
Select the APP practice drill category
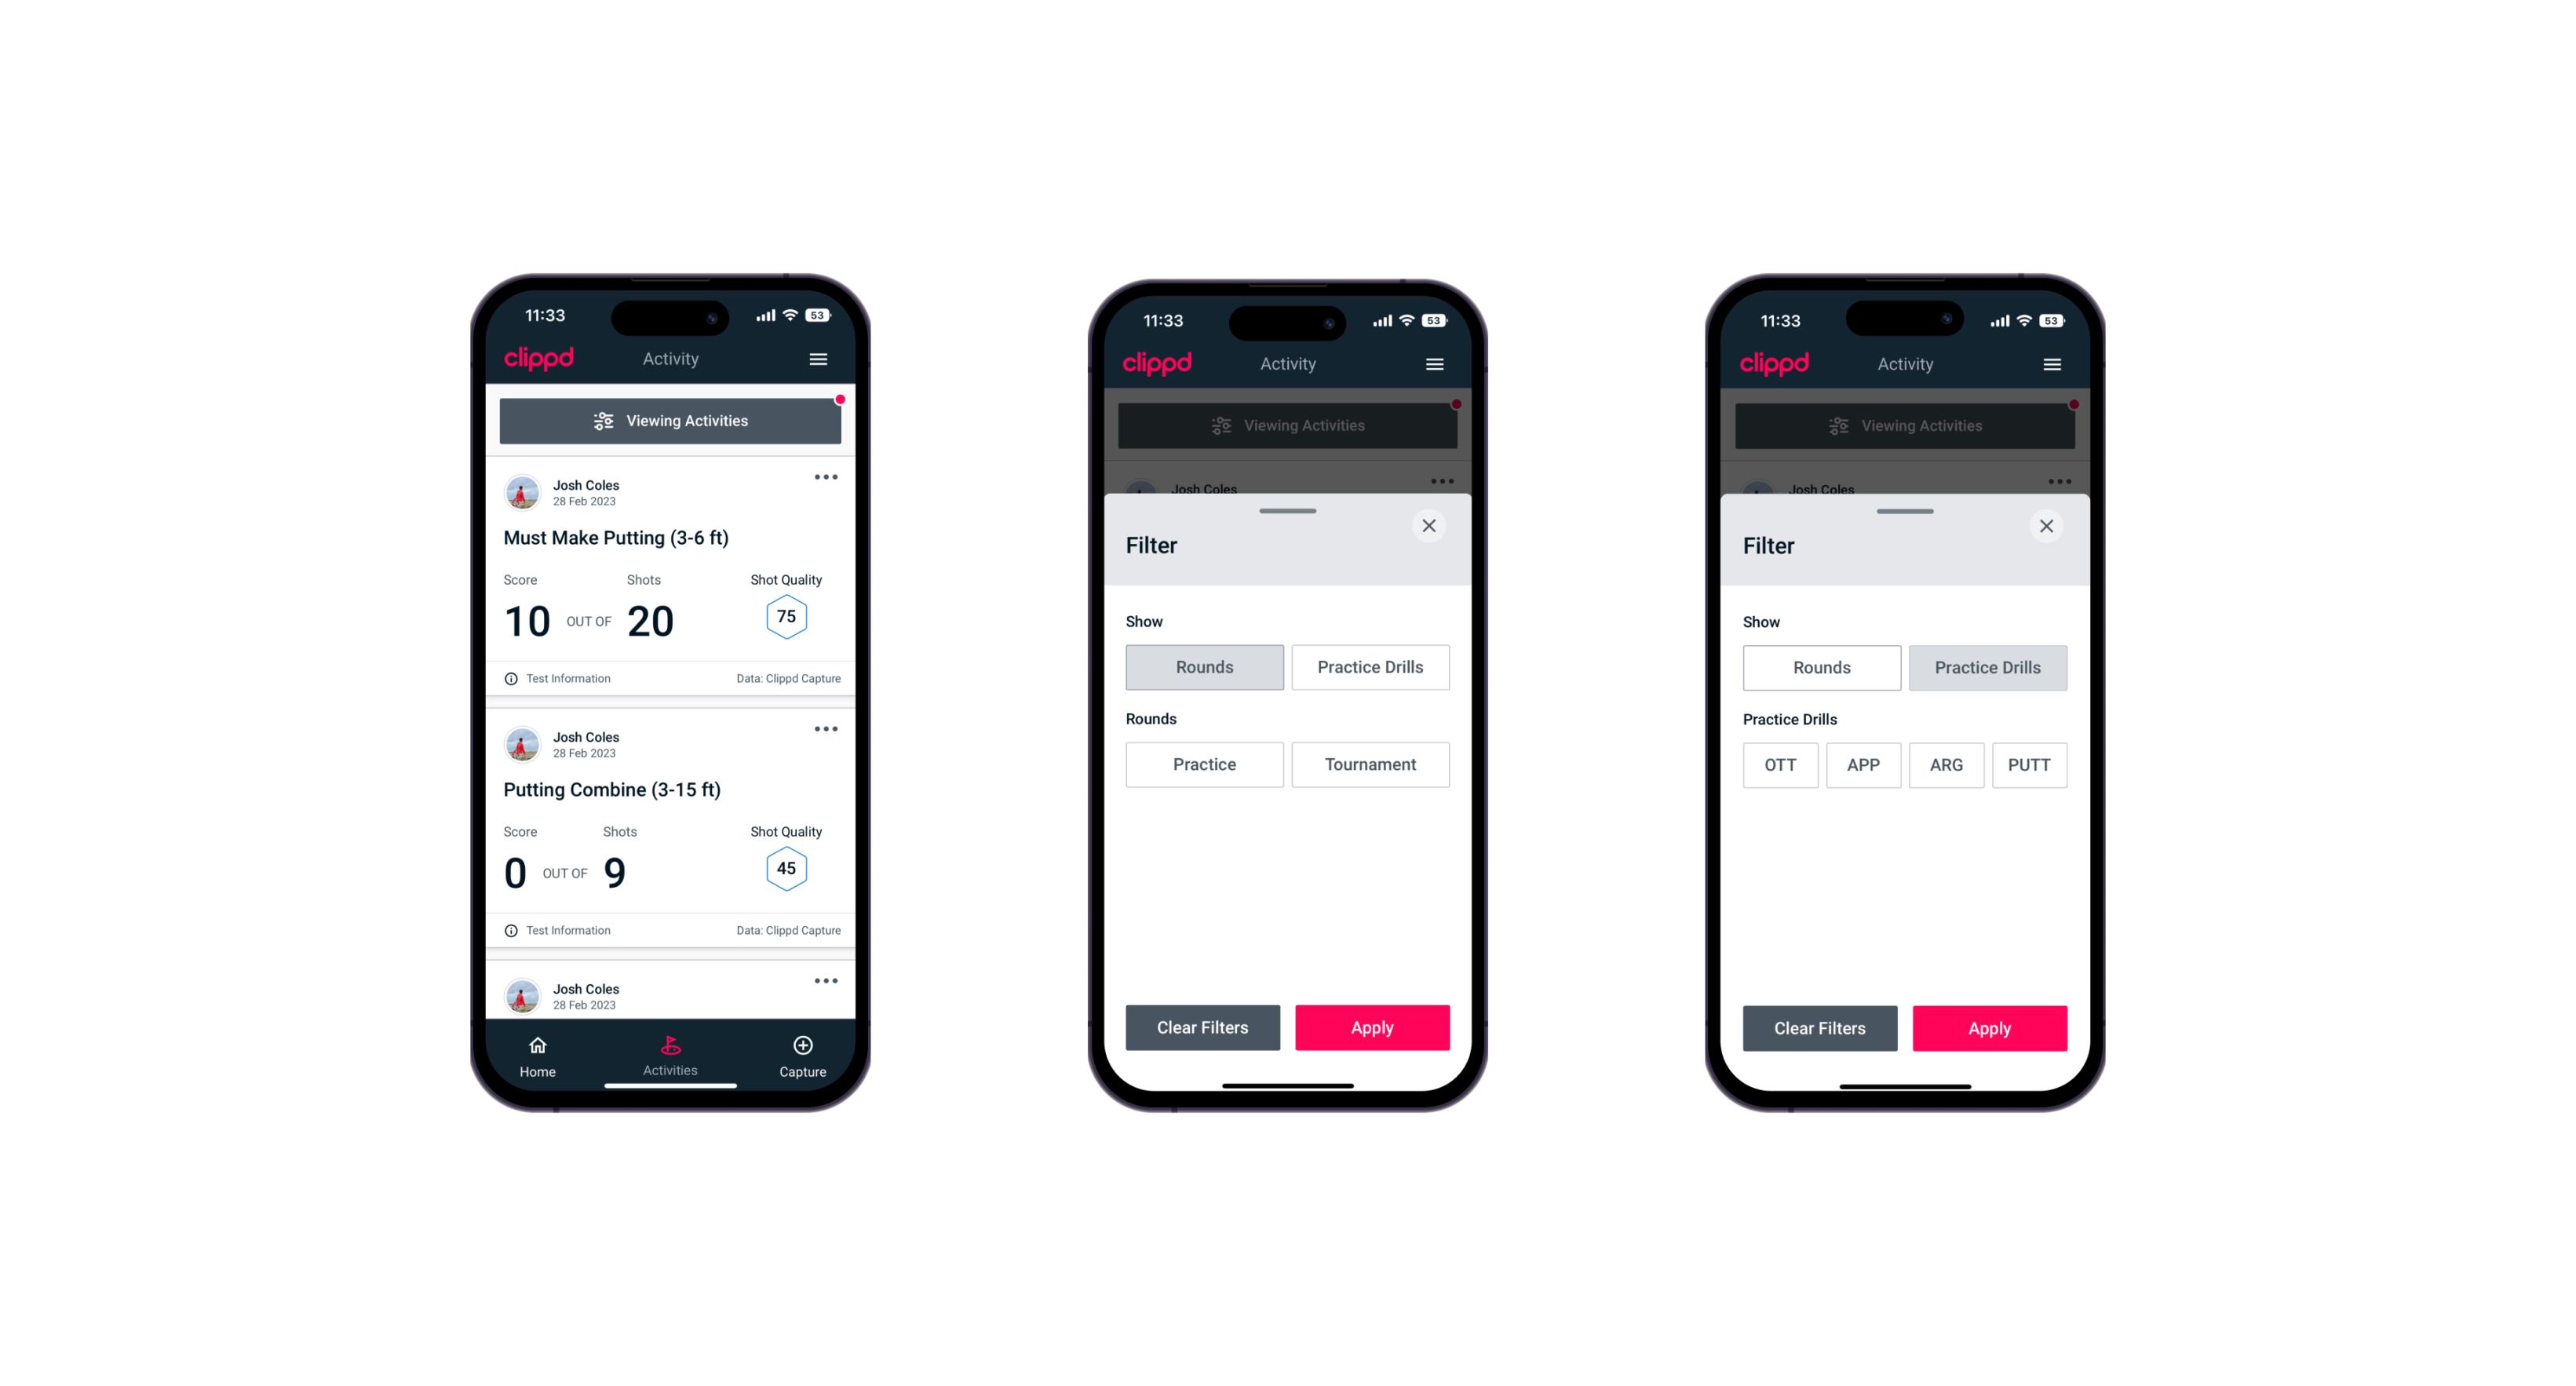pyautogui.click(x=1863, y=764)
